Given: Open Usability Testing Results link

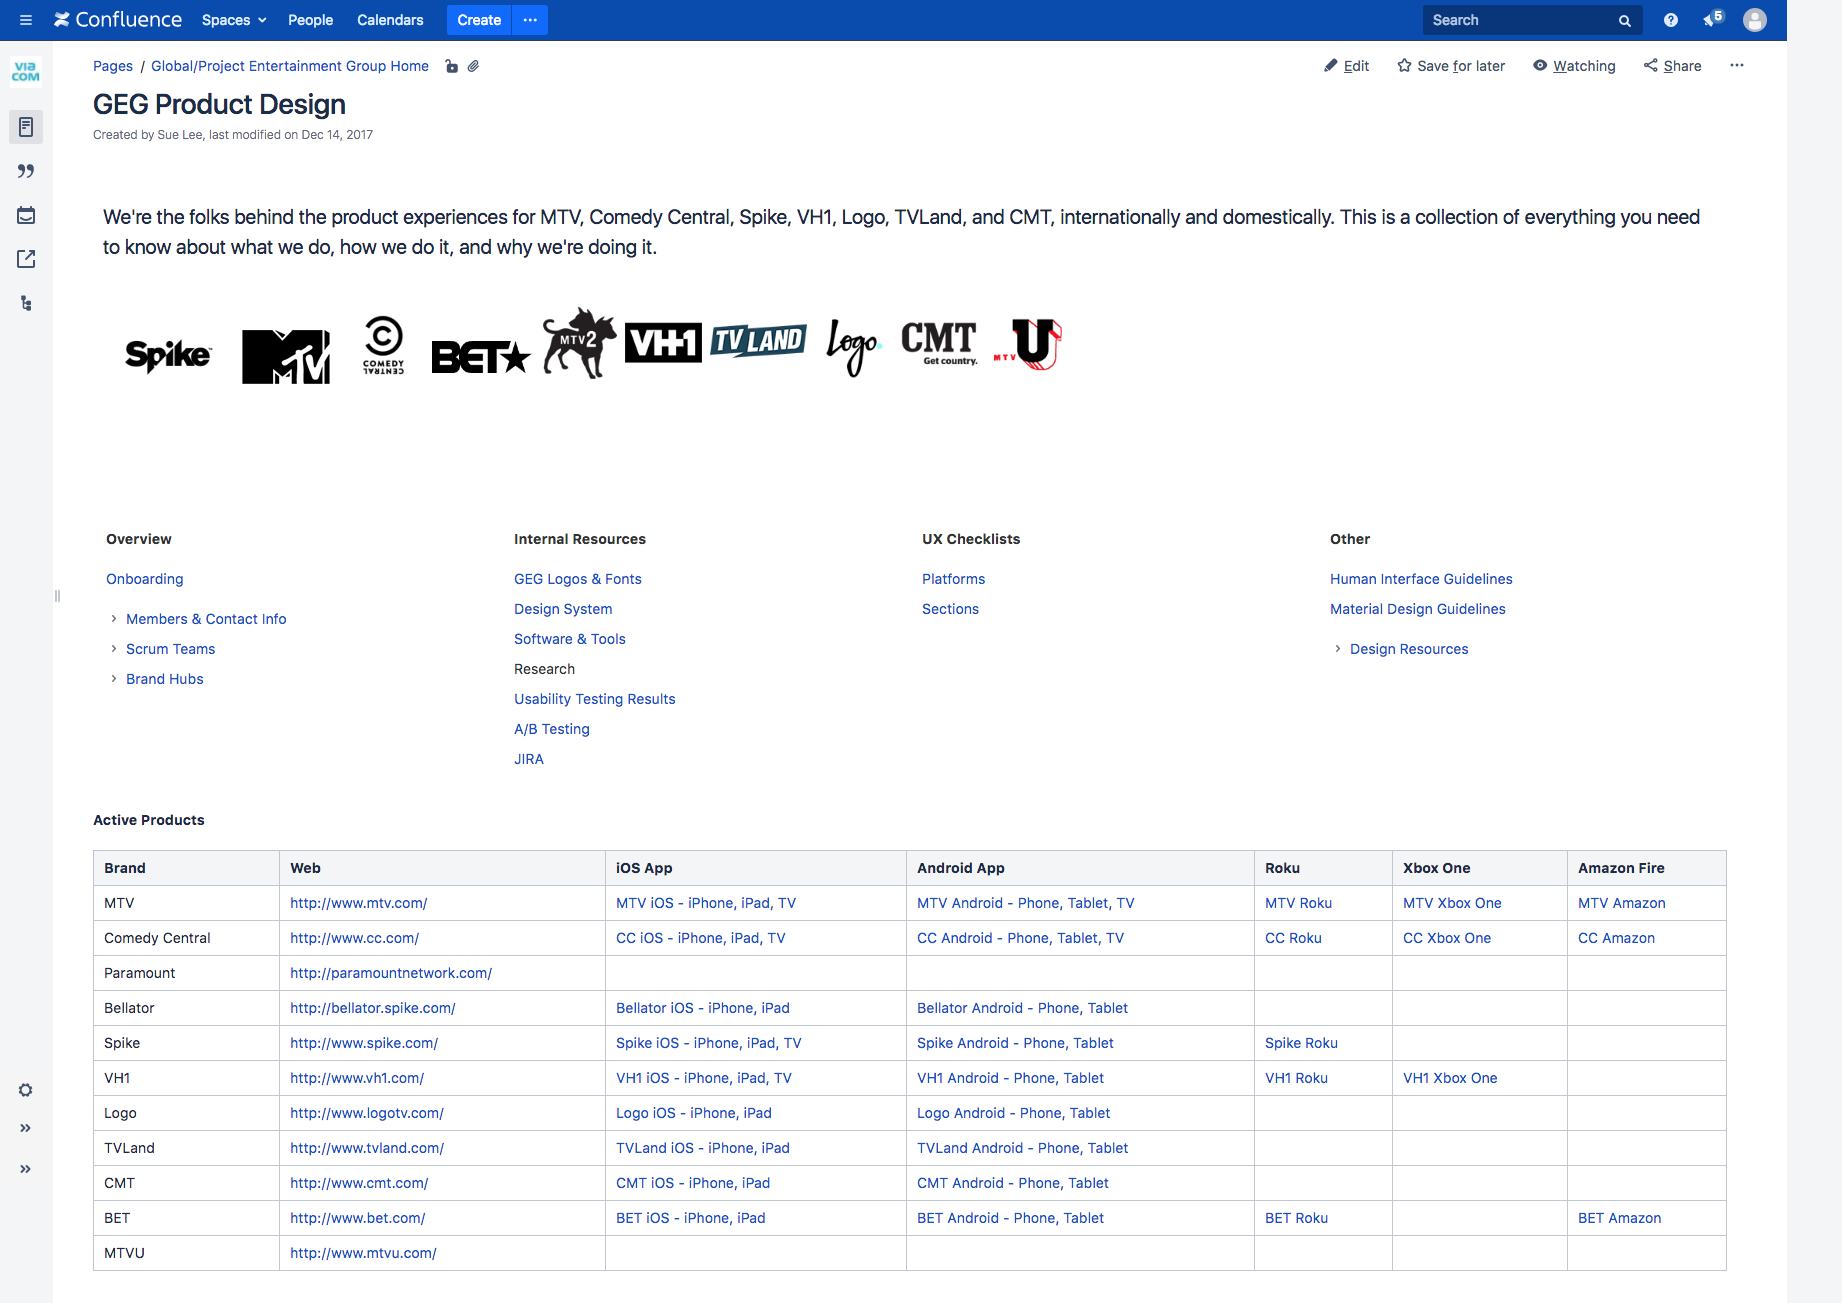Looking at the screenshot, I should [x=595, y=699].
